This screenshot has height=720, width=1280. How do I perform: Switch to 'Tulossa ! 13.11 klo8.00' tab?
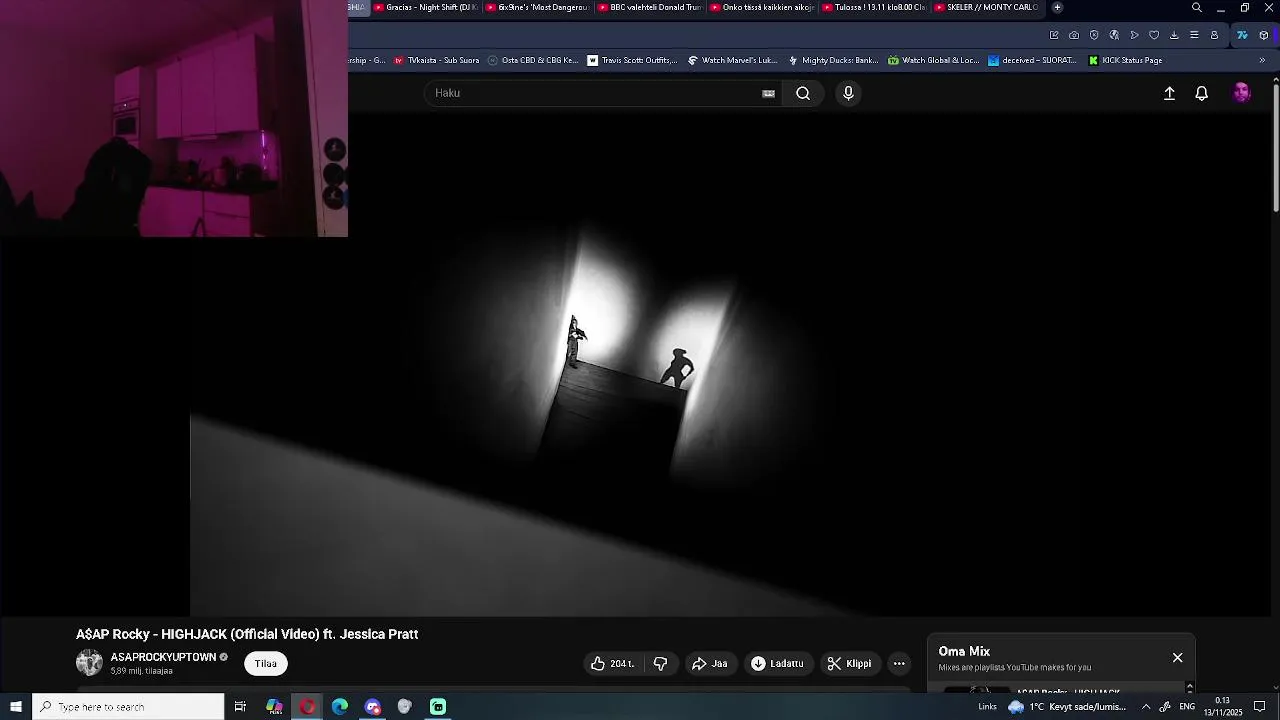pyautogui.click(x=873, y=7)
